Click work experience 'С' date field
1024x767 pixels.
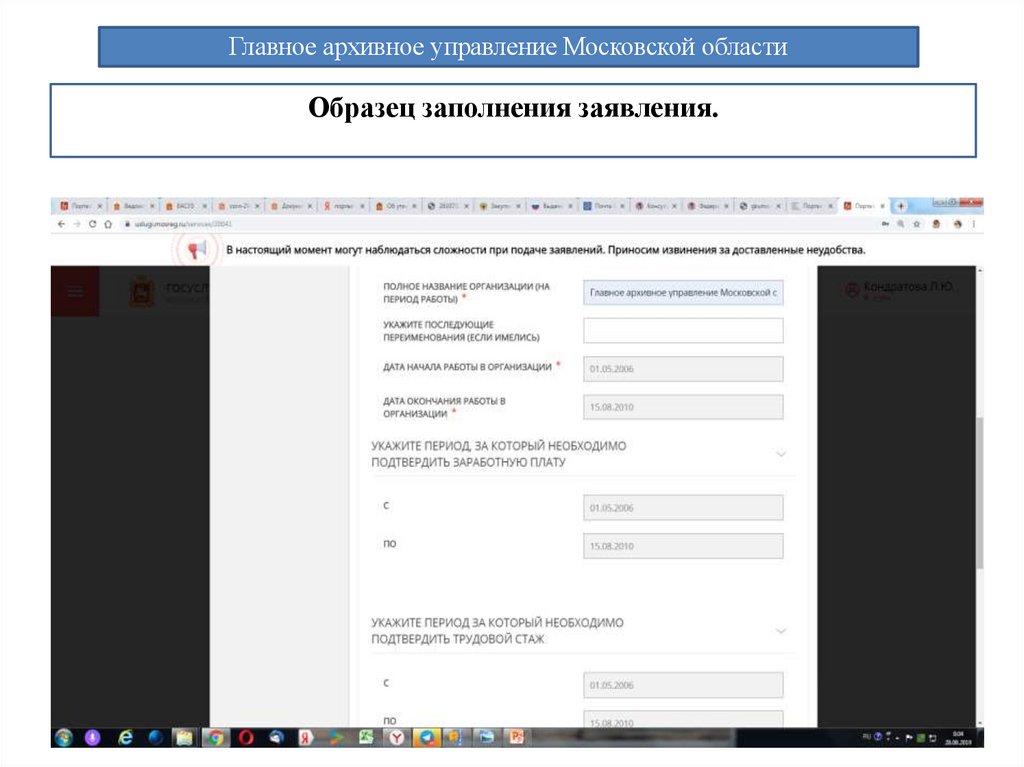click(683, 685)
